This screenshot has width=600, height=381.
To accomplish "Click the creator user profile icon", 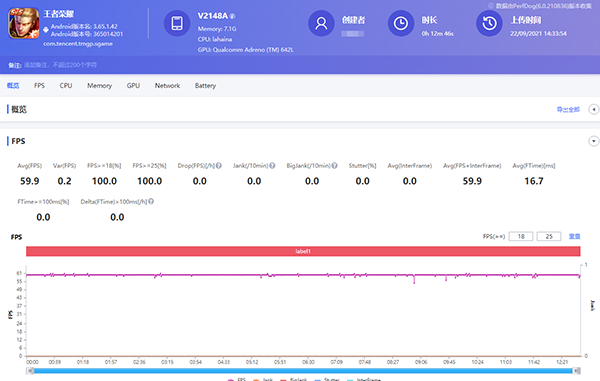I will (321, 23).
